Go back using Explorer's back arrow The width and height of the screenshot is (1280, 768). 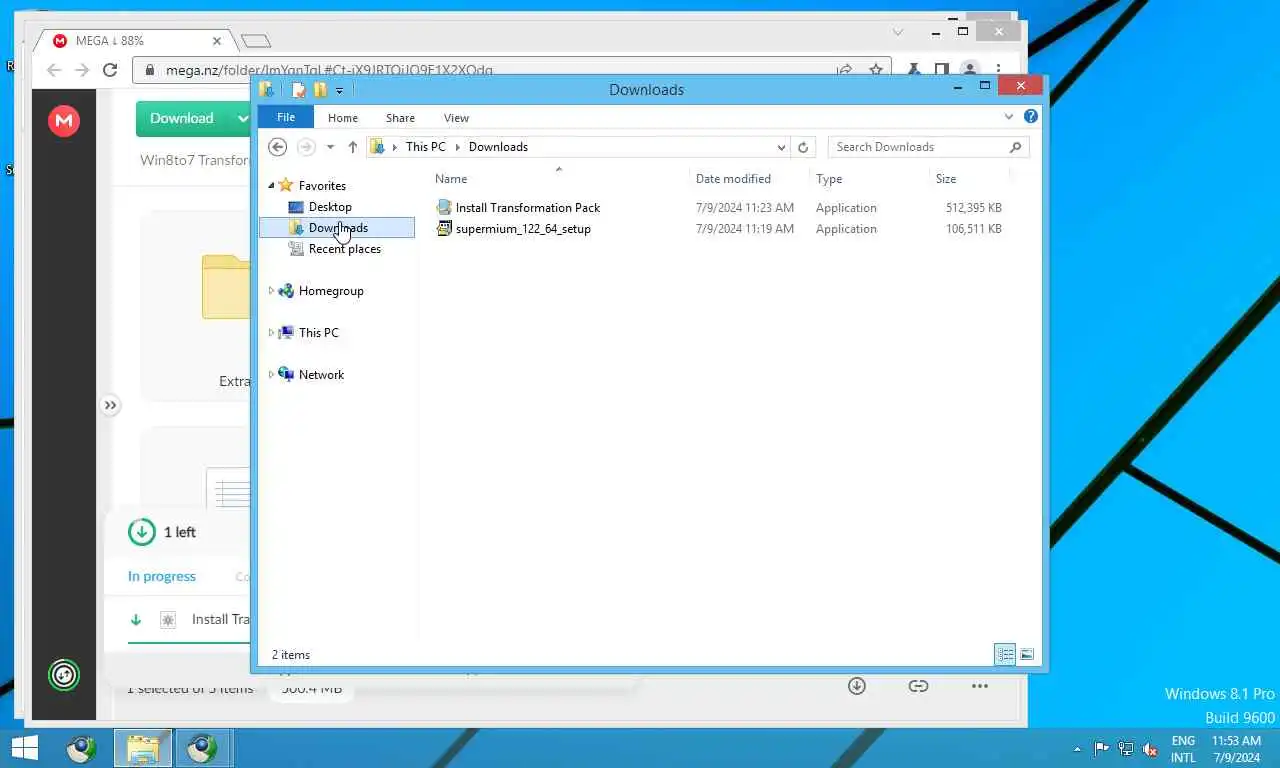pos(278,147)
